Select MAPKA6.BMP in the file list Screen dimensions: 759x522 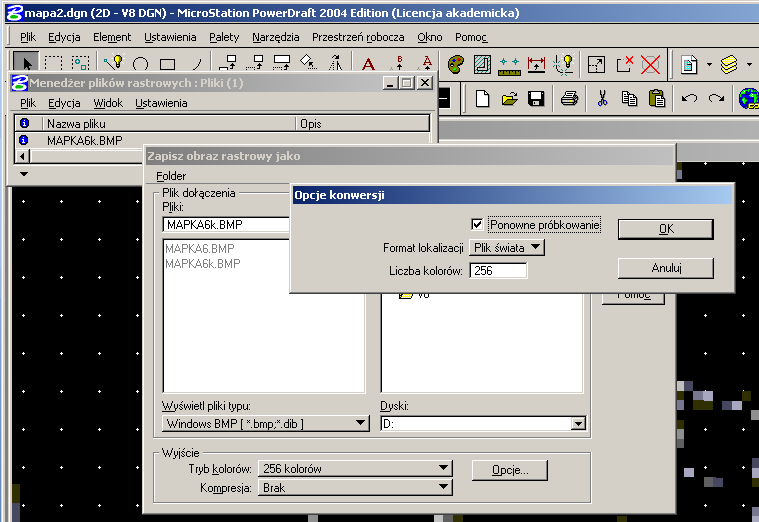199,248
